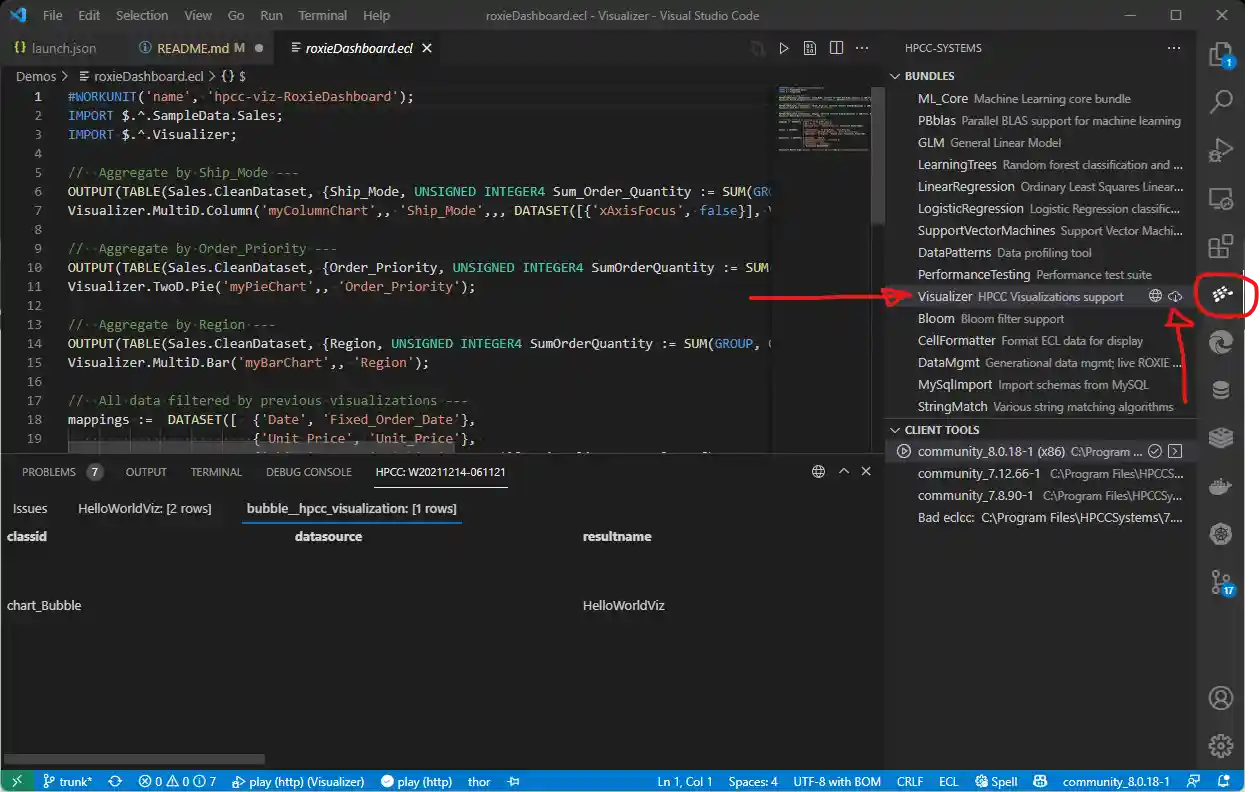1260x792 pixels.
Task: Click the globe icon in Visualizer row
Action: point(1155,297)
